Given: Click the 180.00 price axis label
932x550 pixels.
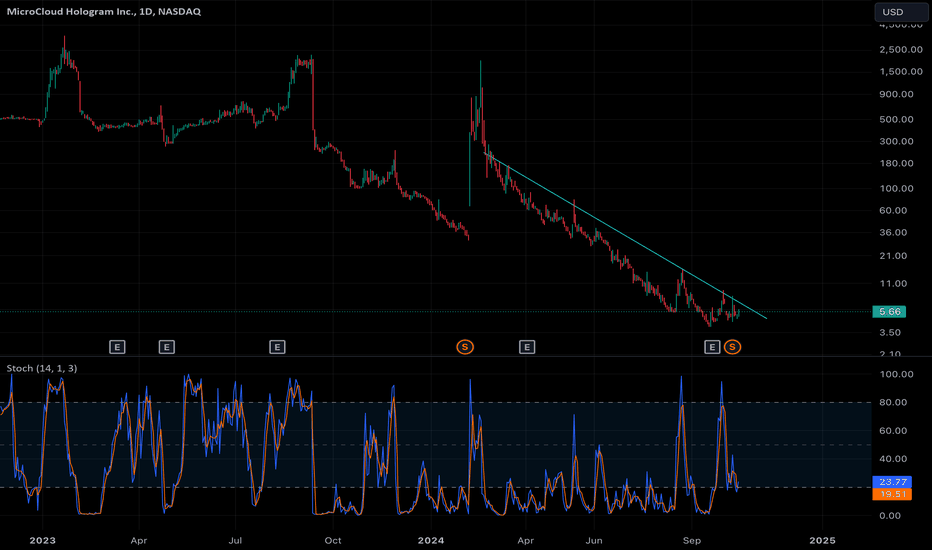Looking at the screenshot, I should pyautogui.click(x=896, y=163).
